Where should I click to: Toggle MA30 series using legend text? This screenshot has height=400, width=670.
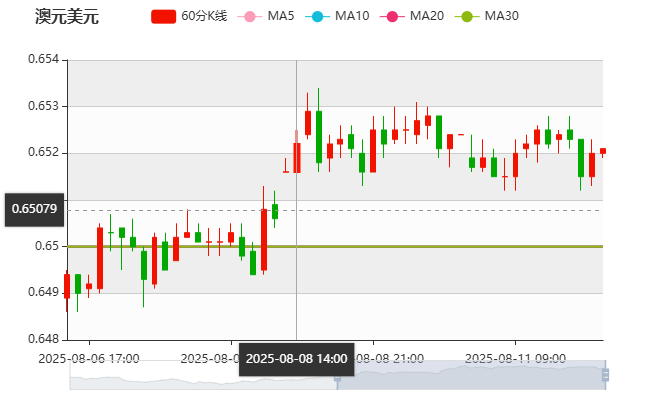click(x=501, y=16)
